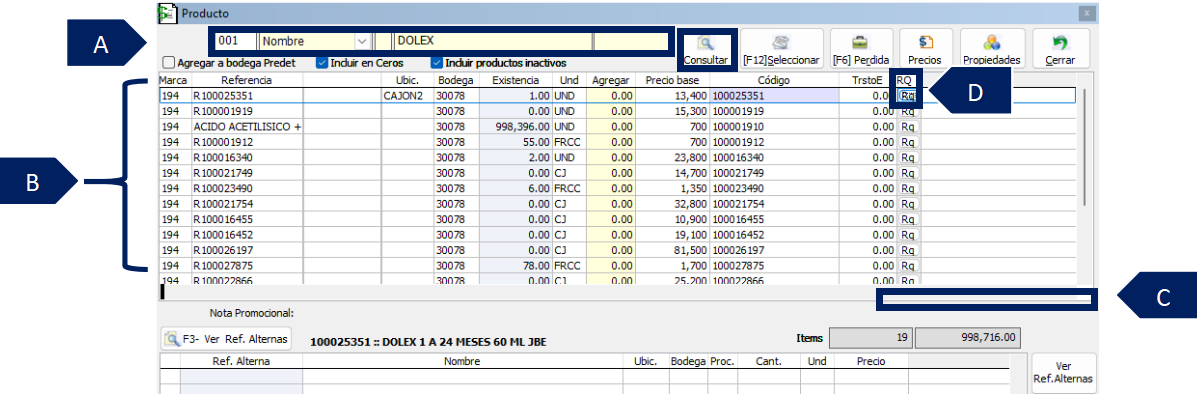
Task: Click Rq button in row R100001912
Action: [908, 142]
